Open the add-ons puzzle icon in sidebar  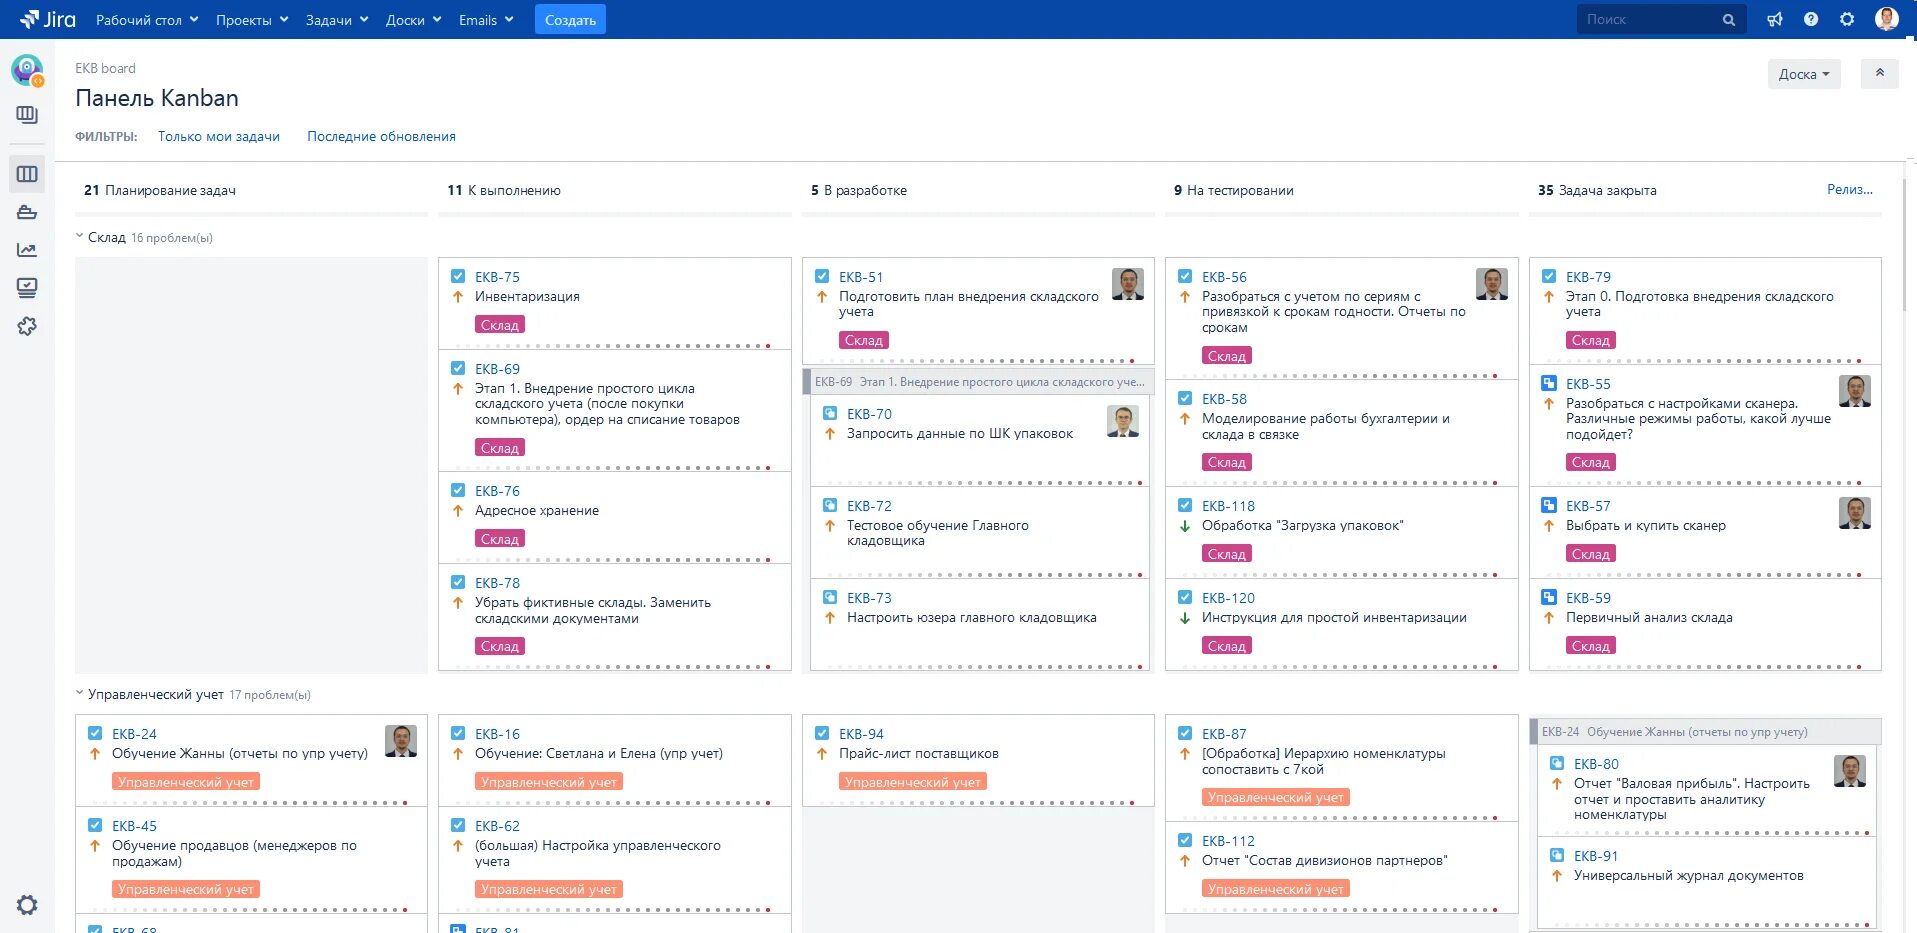pos(27,326)
